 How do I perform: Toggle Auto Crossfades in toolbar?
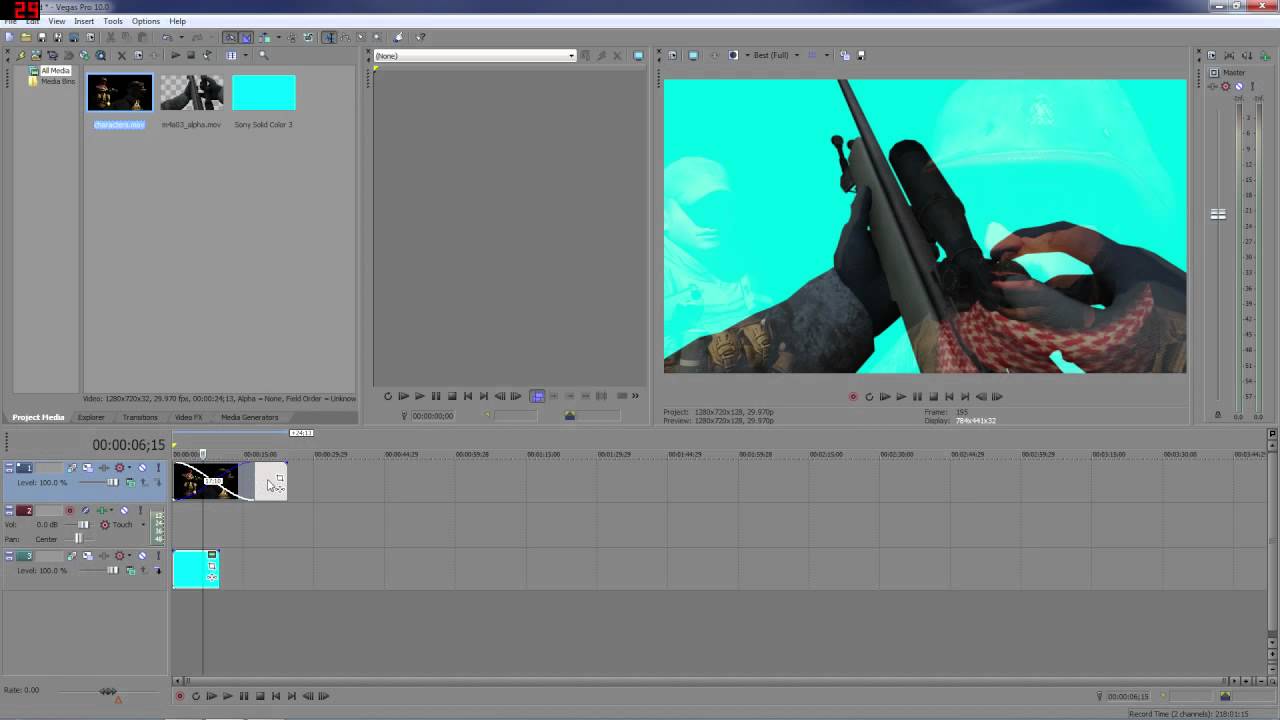tap(246, 37)
